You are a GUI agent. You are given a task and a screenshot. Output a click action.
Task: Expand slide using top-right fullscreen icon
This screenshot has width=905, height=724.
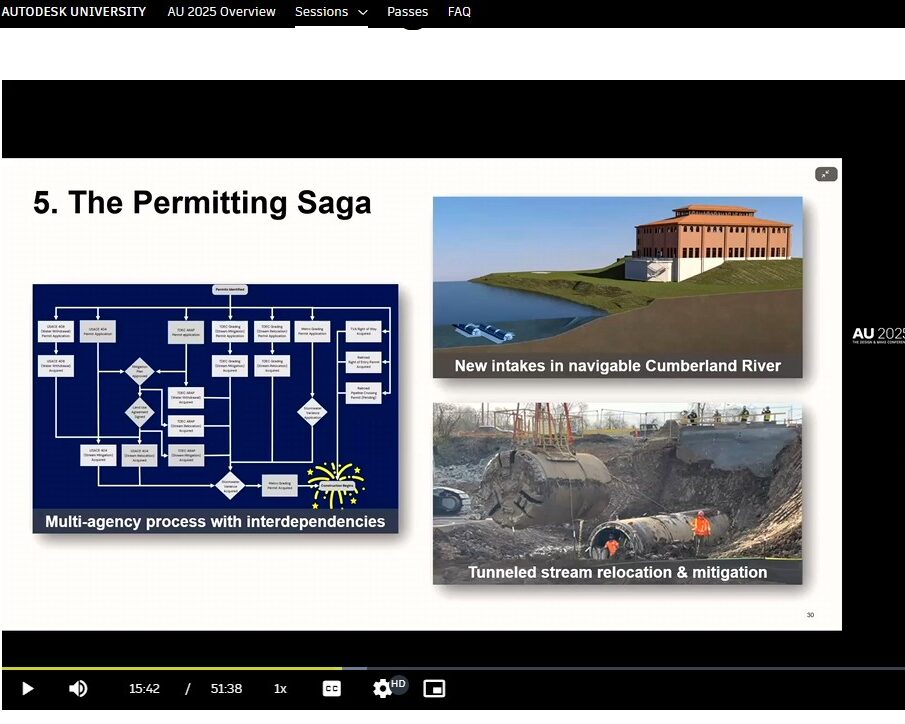pyautogui.click(x=826, y=174)
